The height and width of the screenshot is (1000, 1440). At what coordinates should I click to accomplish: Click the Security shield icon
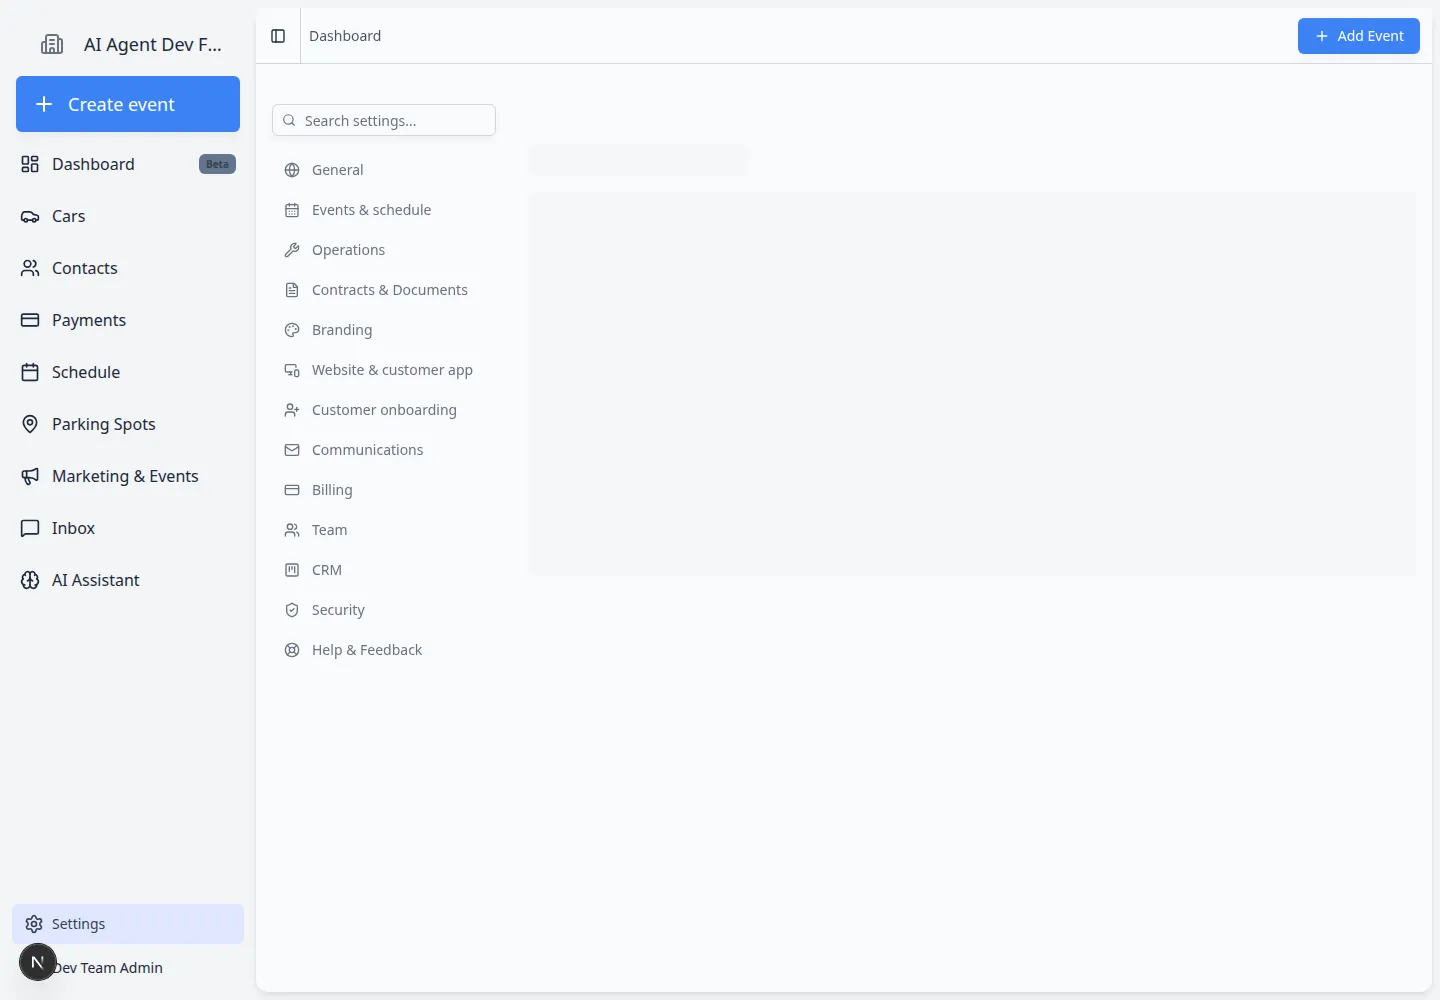[x=292, y=610]
